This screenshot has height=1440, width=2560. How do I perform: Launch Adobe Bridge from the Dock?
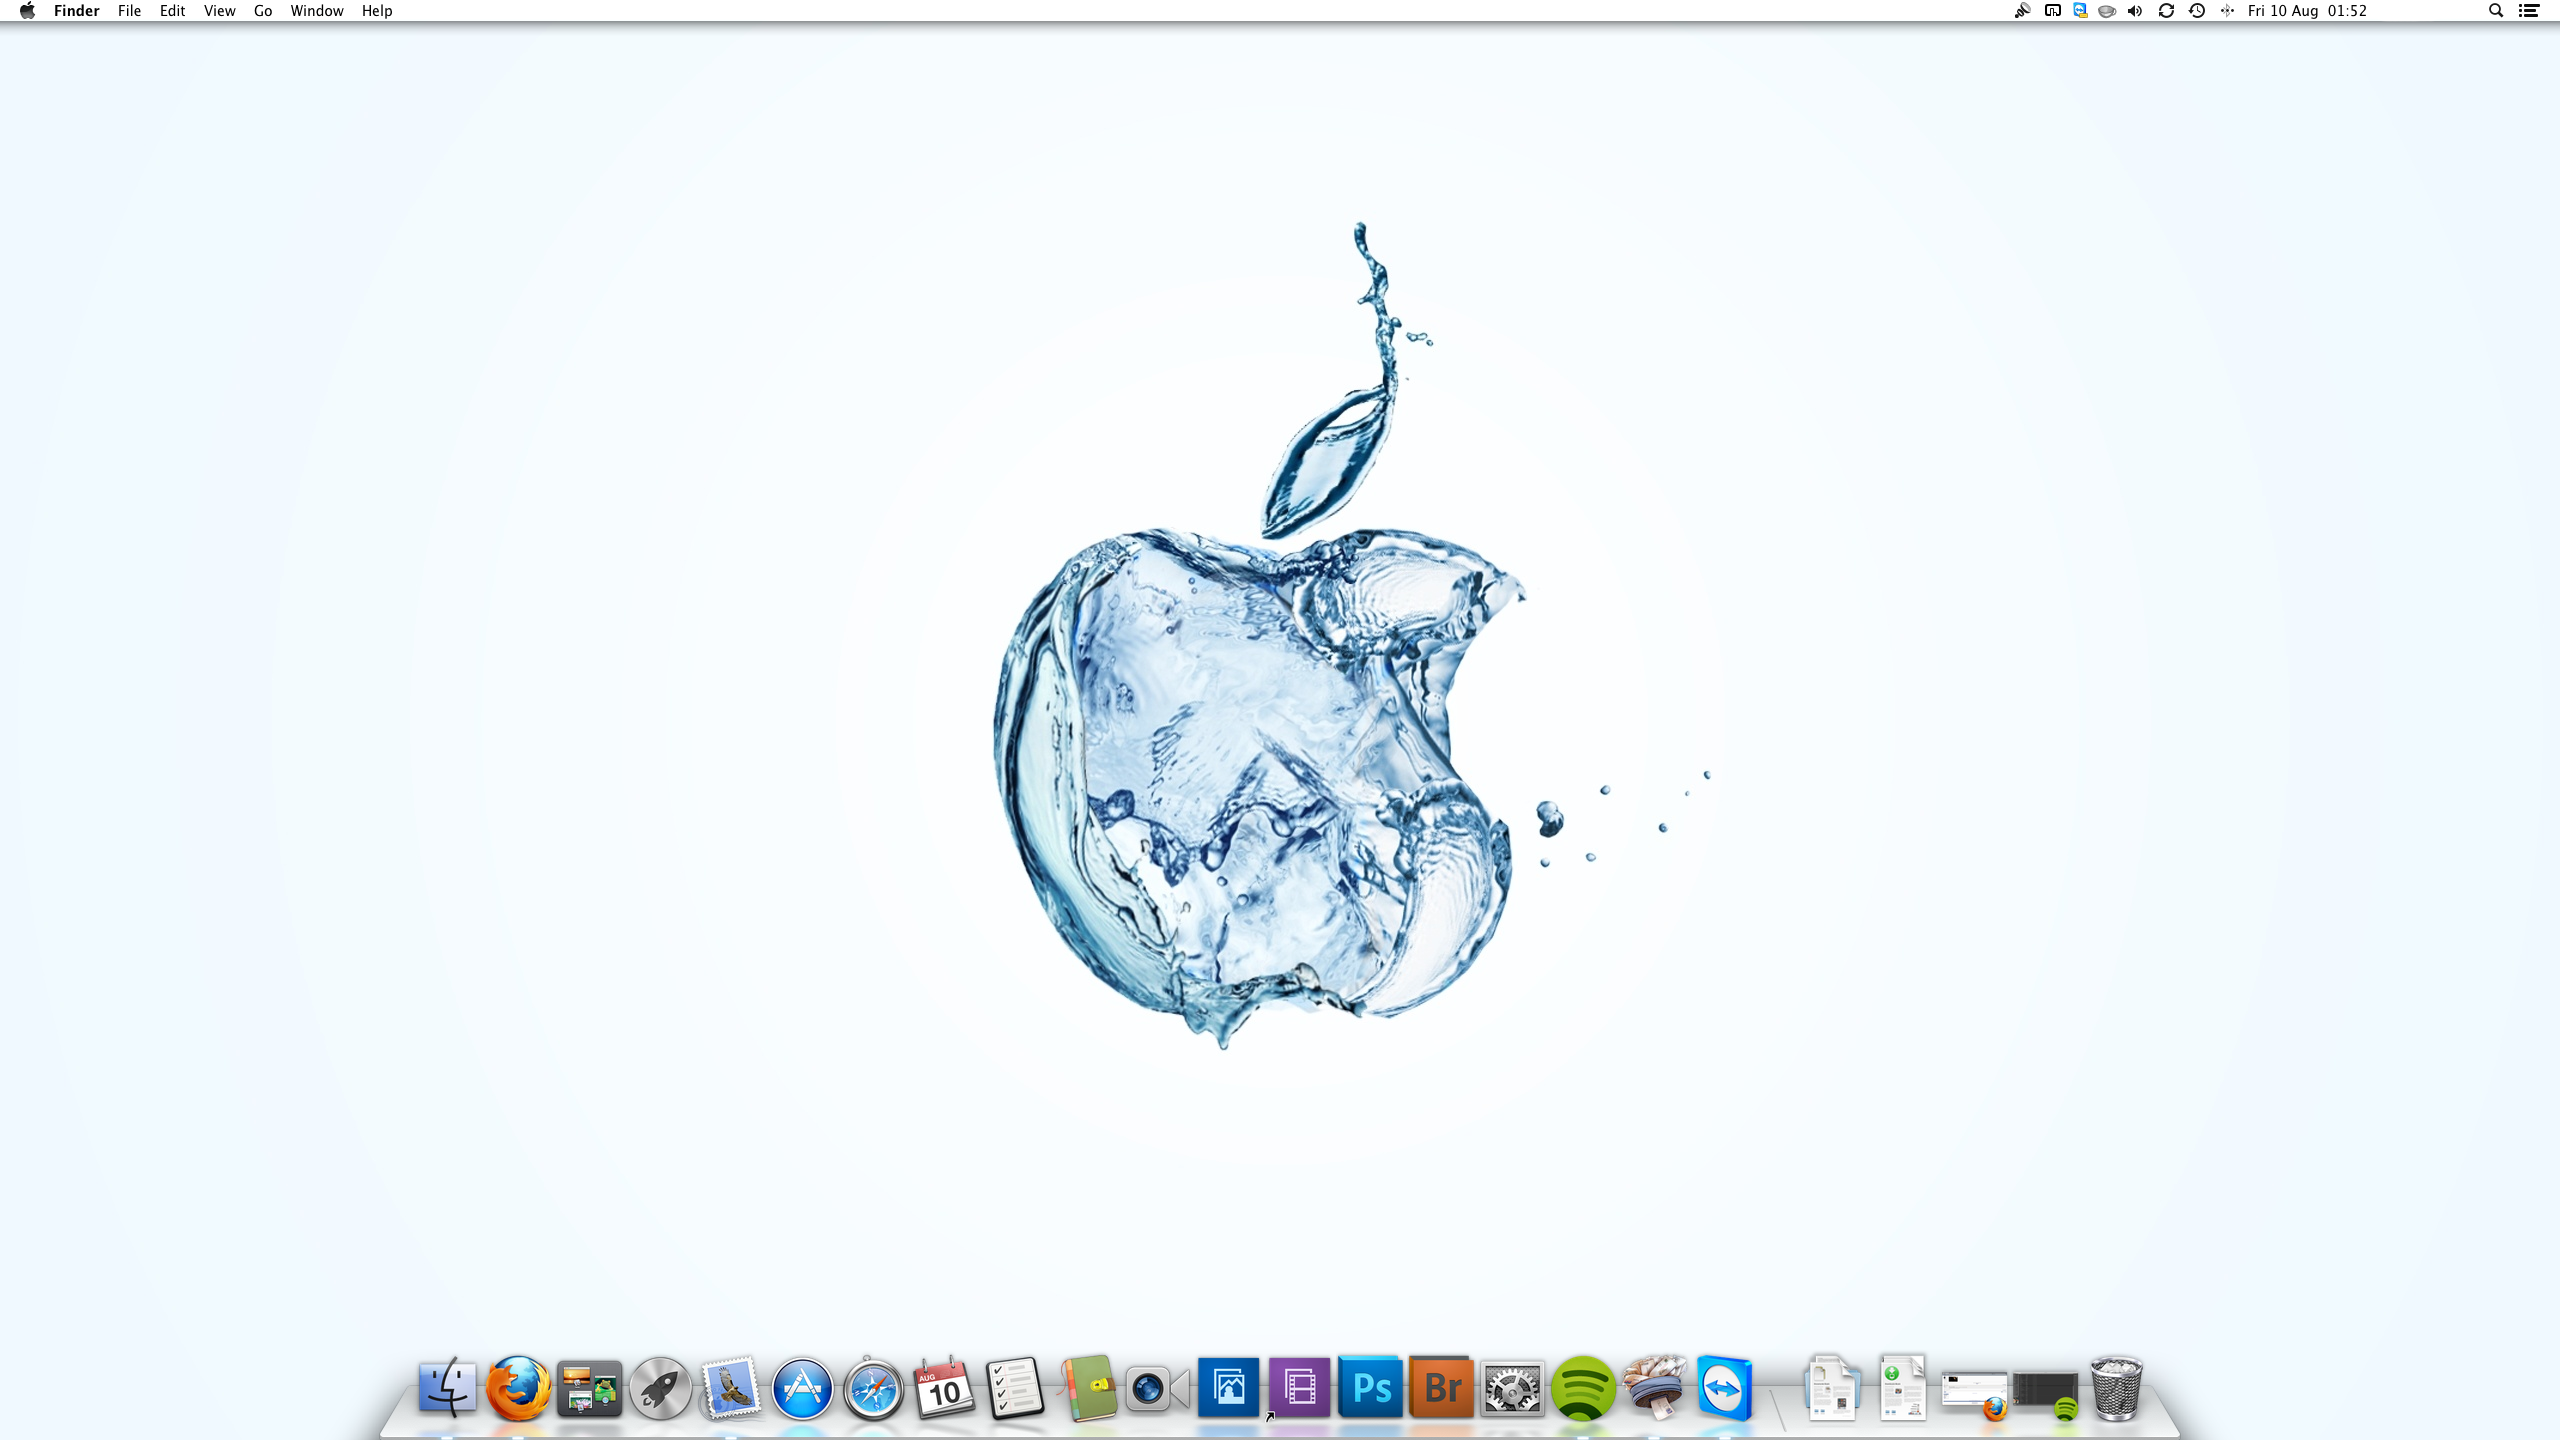pos(1442,1387)
